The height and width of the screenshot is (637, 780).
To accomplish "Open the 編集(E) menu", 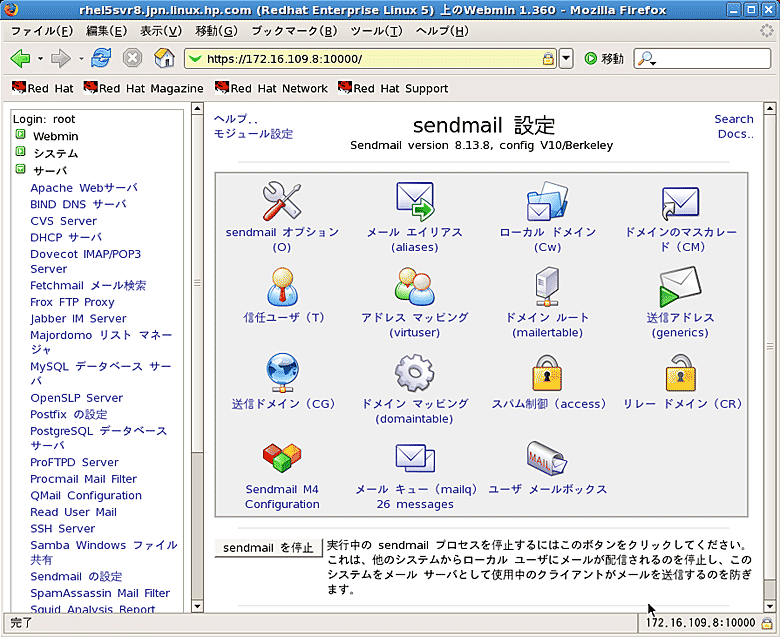I will click(106, 31).
